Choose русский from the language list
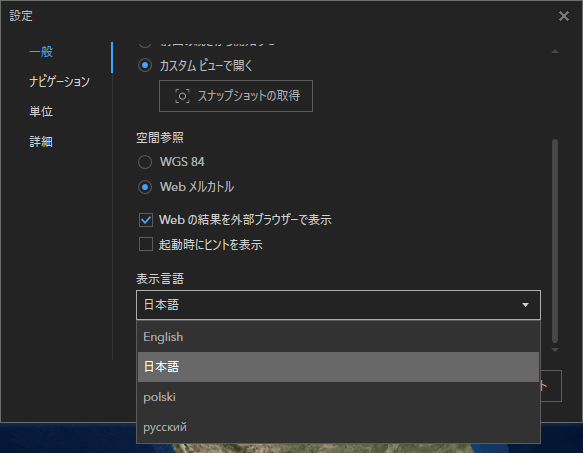583x453 pixels. 338,427
